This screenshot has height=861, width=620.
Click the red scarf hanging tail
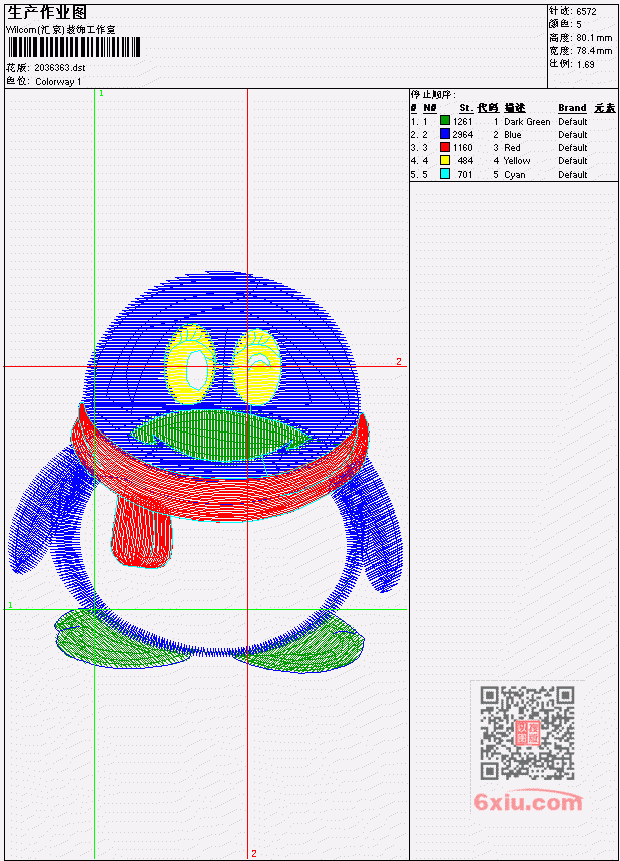tap(142, 532)
